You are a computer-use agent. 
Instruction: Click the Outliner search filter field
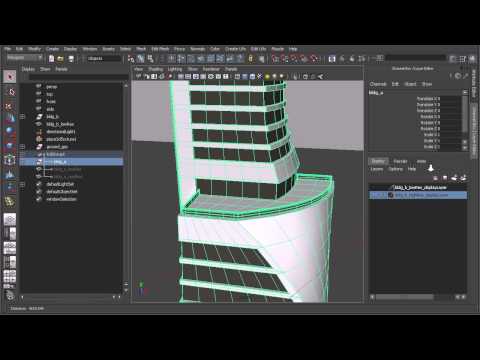click(x=78, y=77)
